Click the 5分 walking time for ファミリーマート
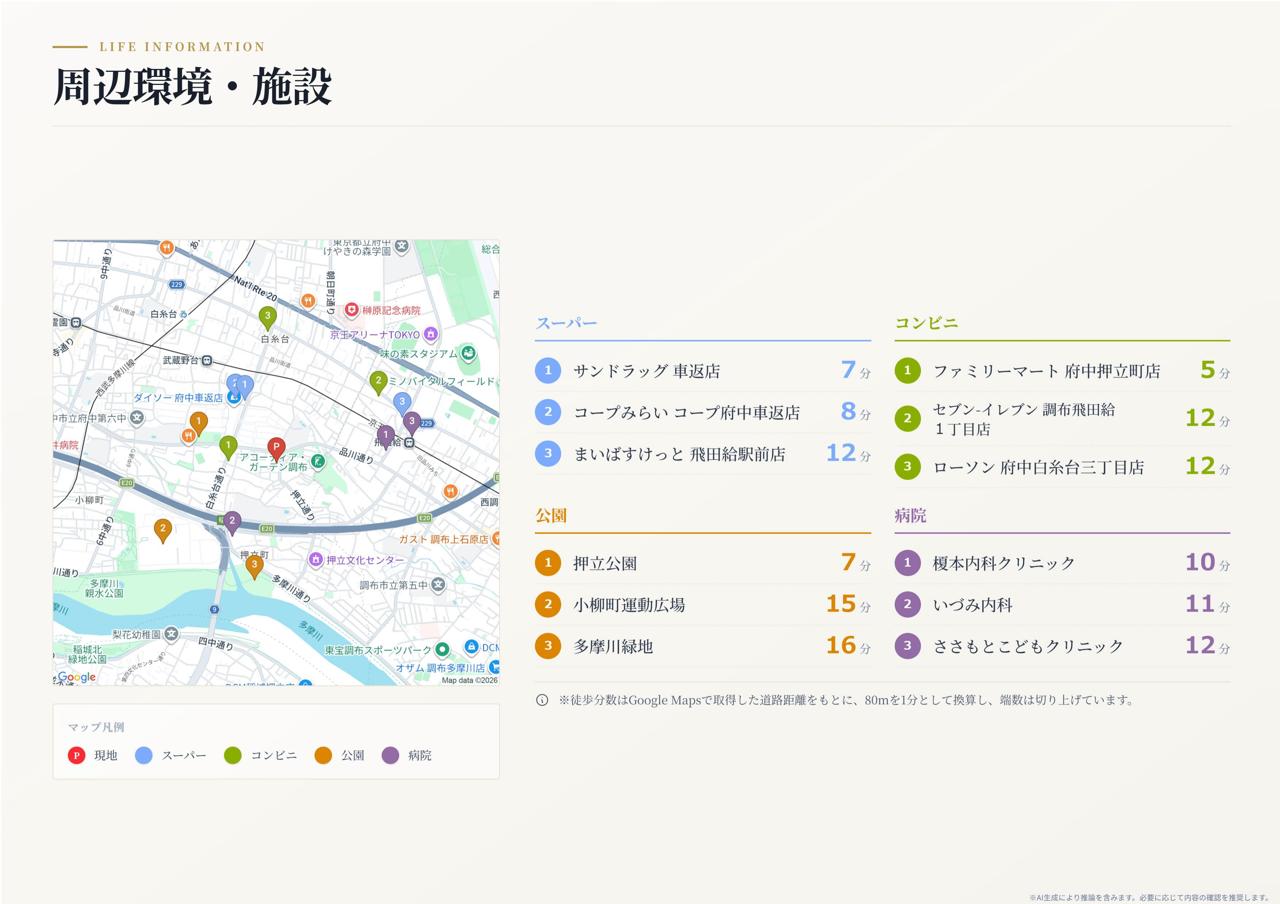The image size is (1280, 904). (x=1215, y=371)
